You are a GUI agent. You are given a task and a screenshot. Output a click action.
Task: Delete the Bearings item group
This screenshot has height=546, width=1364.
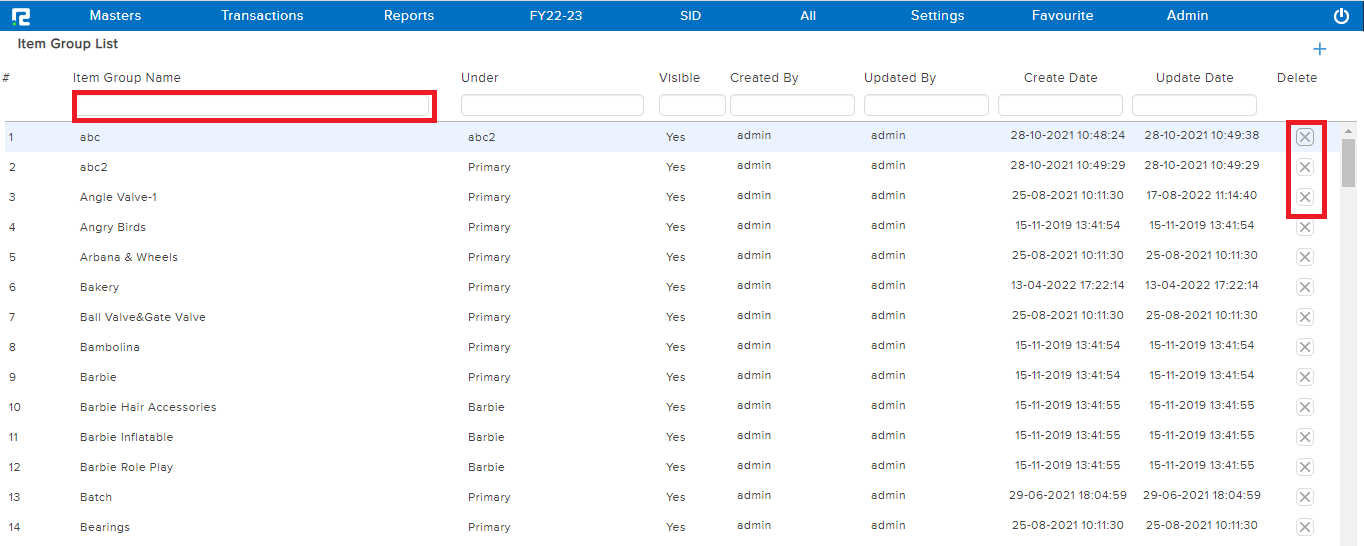tap(1305, 527)
